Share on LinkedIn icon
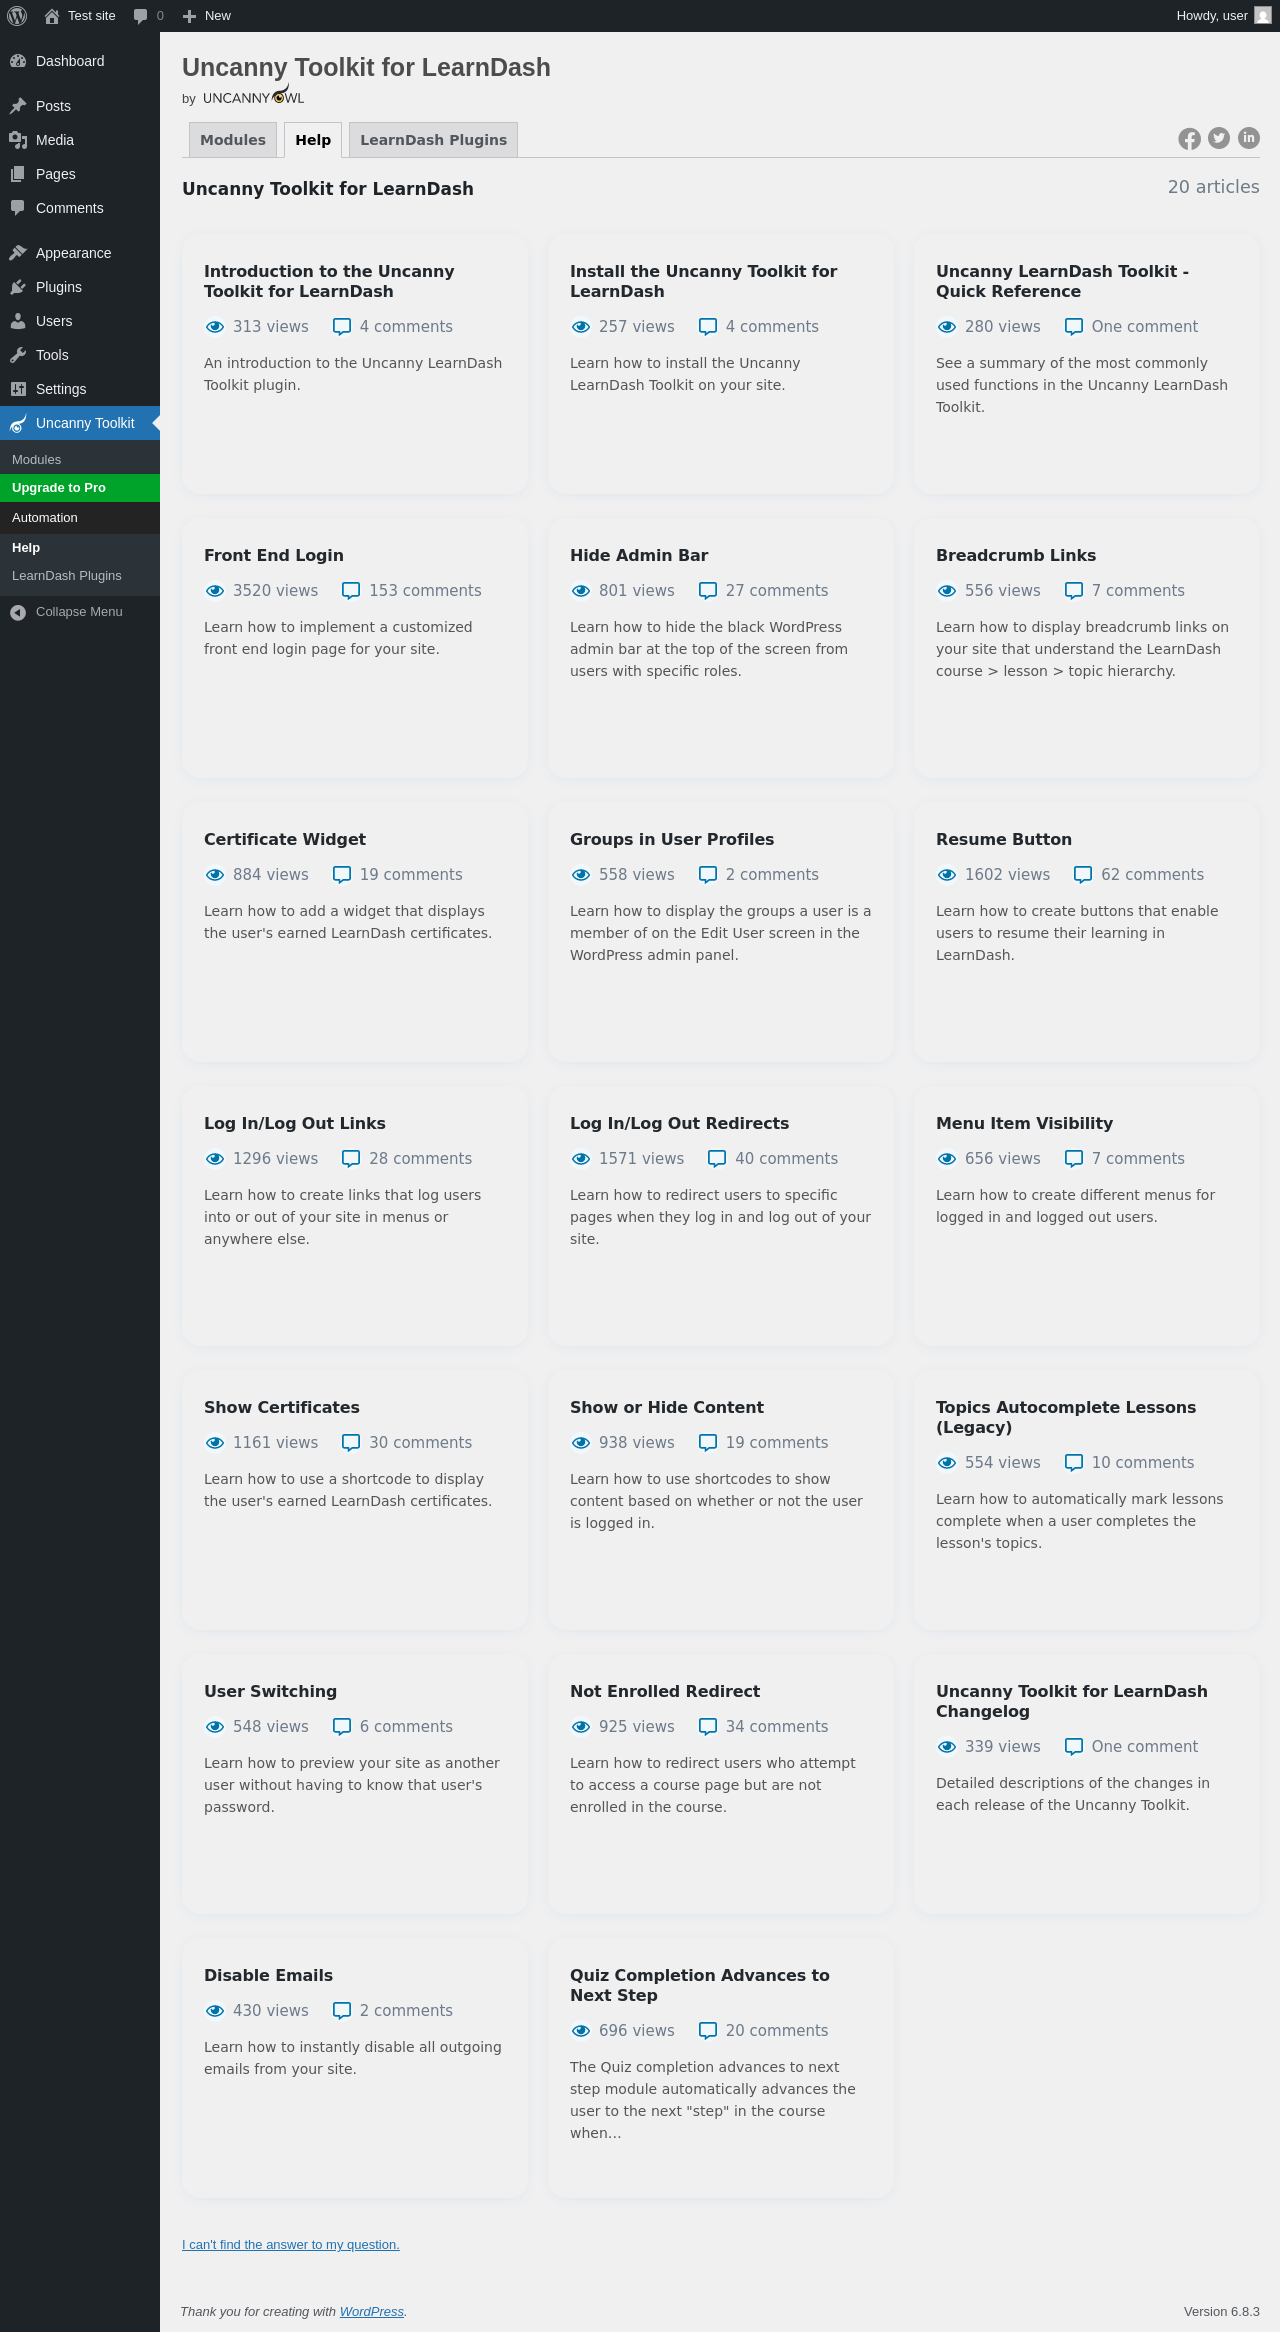Screen dimensions: 1280x2332 (x=1249, y=138)
